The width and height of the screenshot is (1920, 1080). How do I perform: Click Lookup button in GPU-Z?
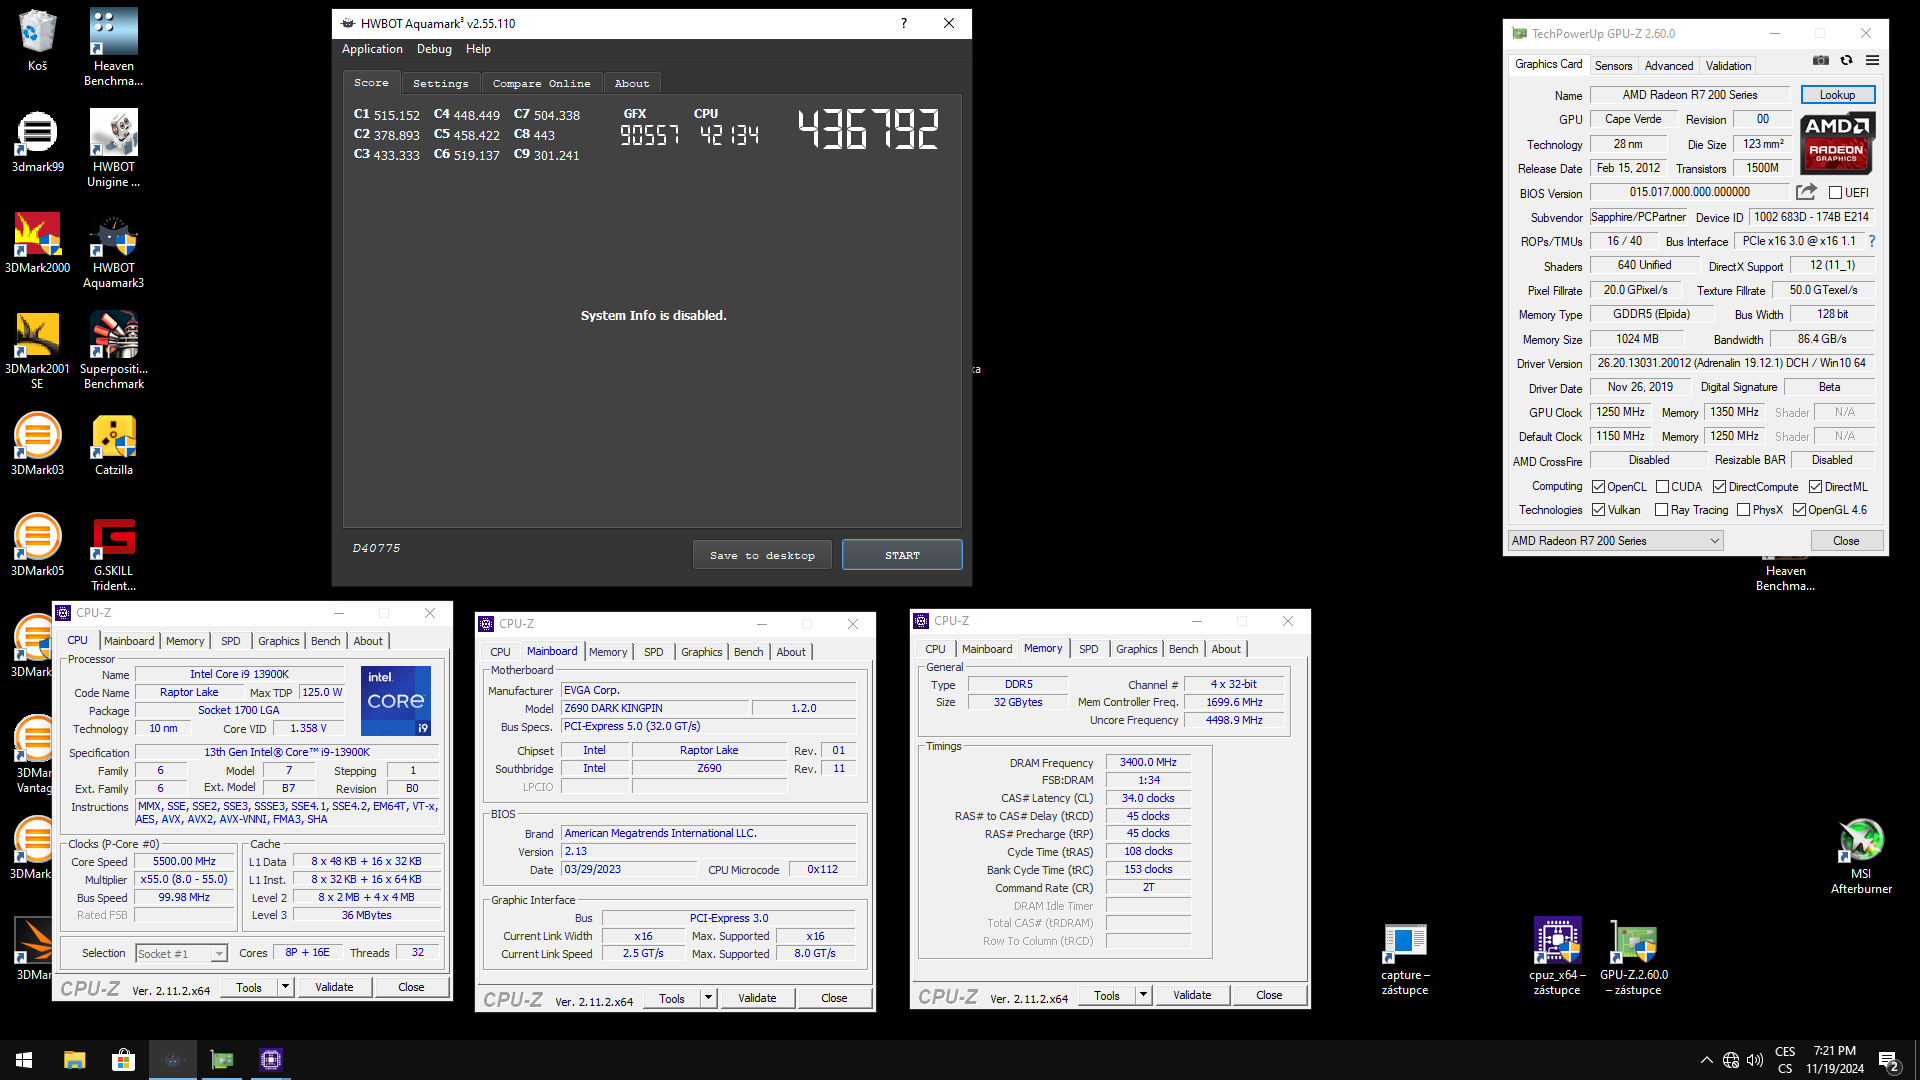click(1837, 95)
